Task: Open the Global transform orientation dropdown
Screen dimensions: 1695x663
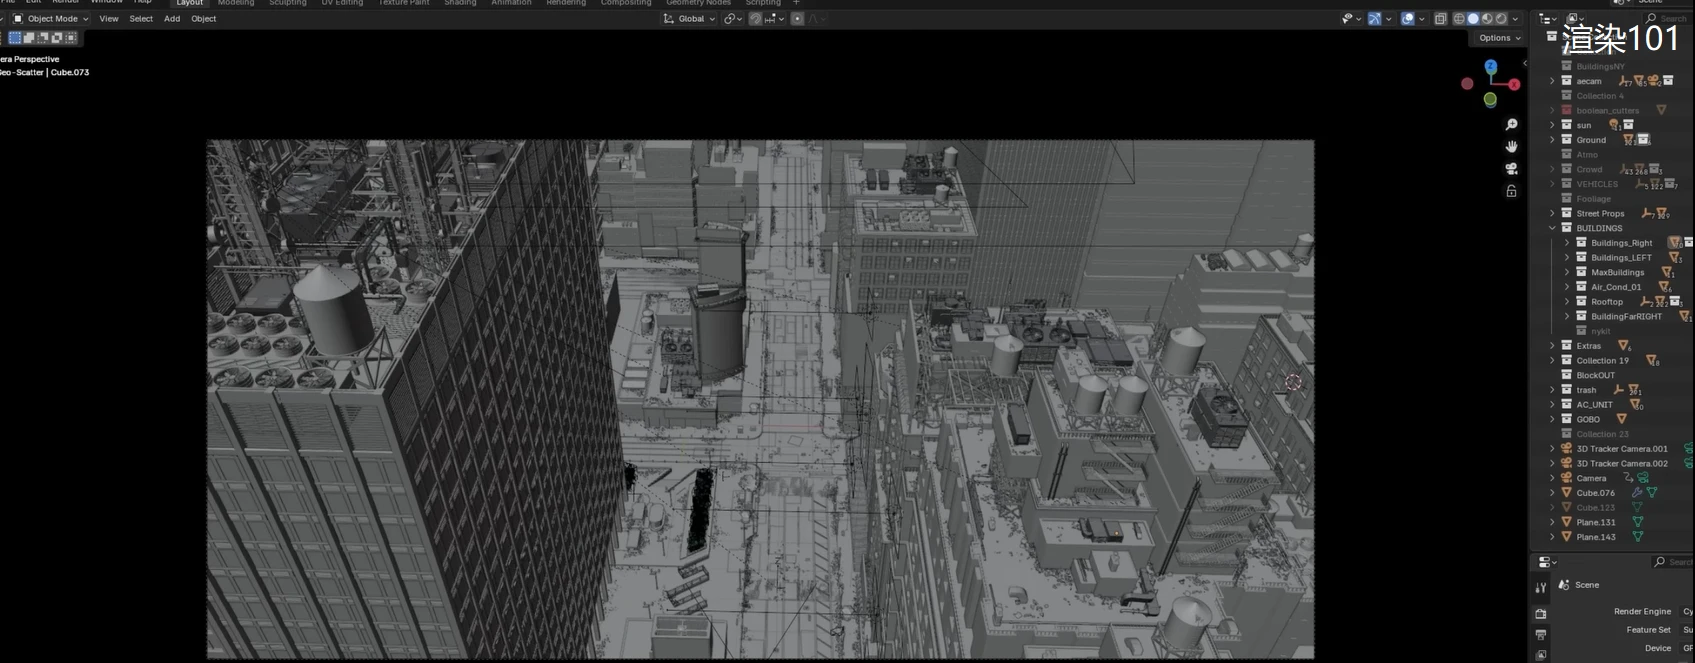Action: (690, 18)
